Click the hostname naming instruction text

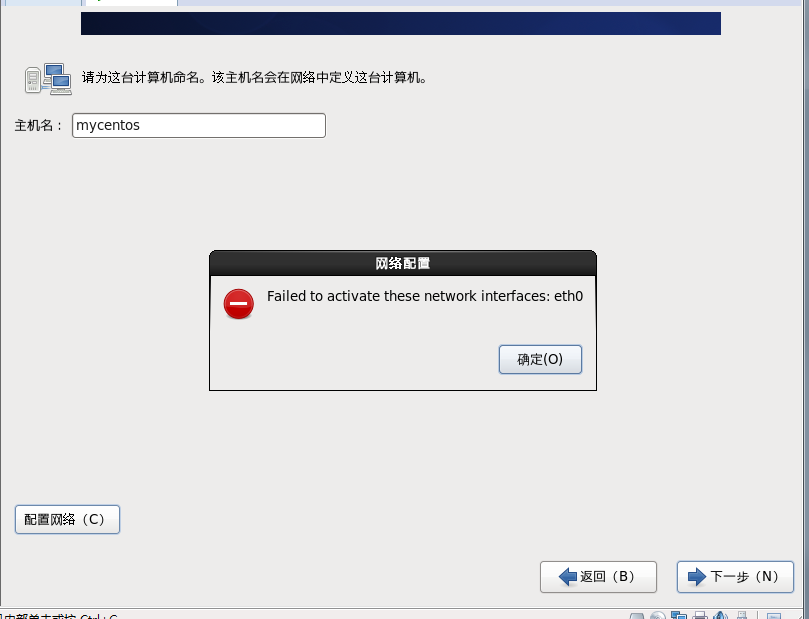coord(254,77)
